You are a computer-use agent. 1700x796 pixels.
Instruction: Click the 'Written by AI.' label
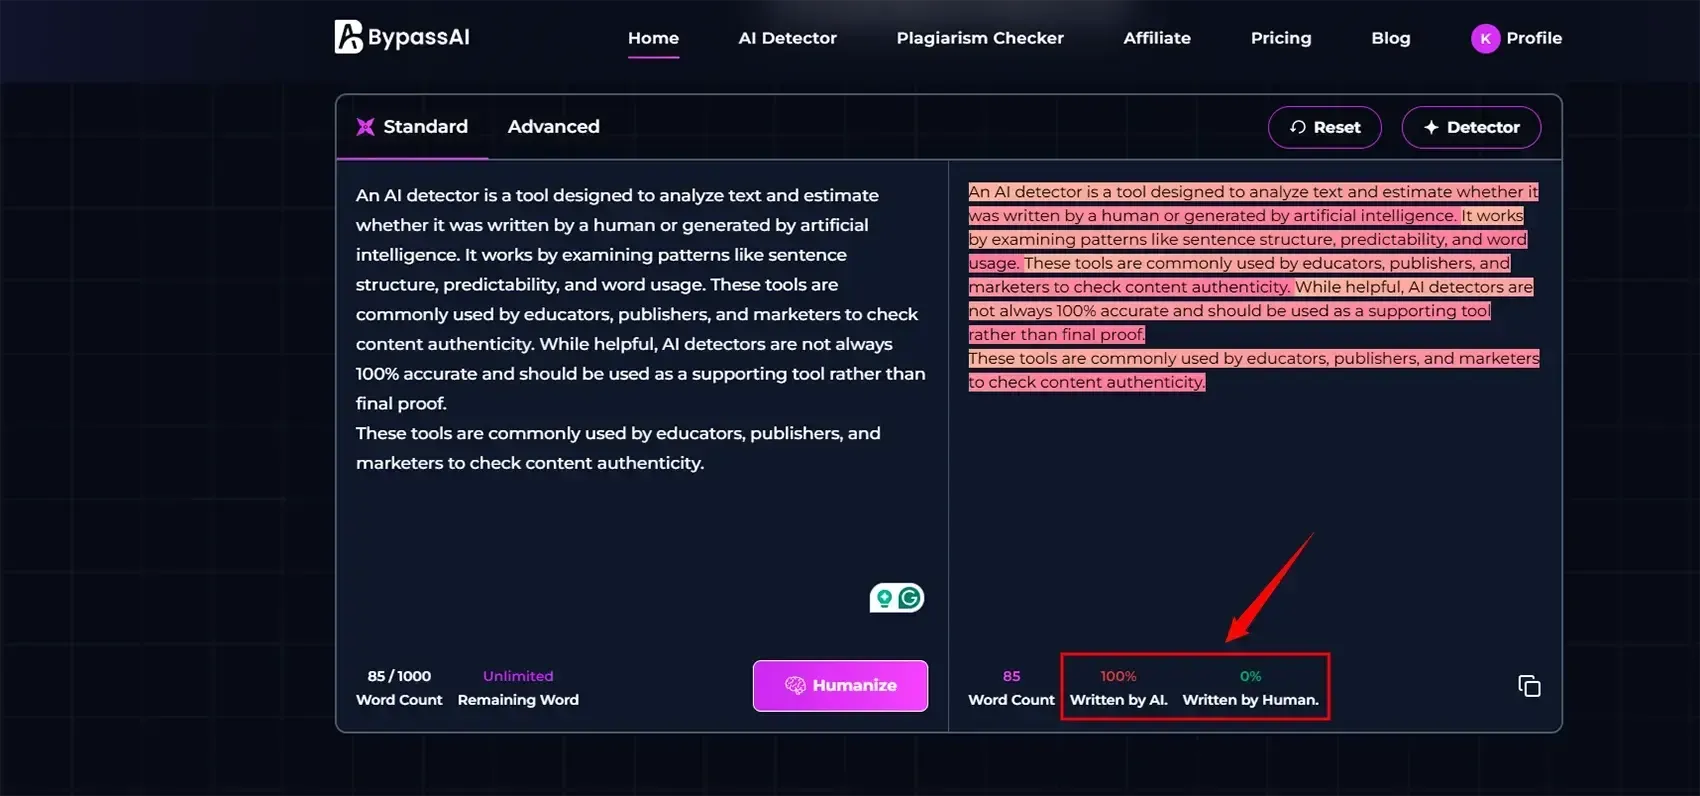coord(1118,700)
